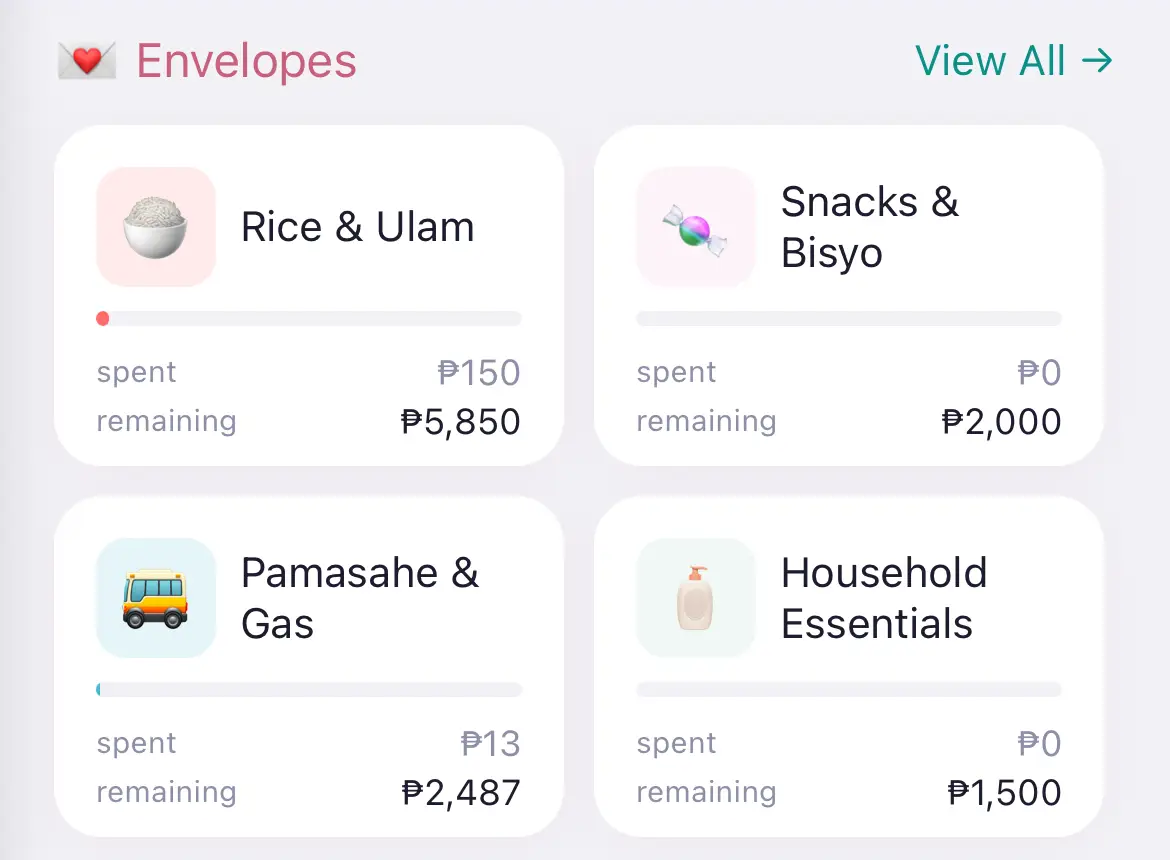Click the Pamasahe & Gas progress bar
The width and height of the screenshot is (1170, 860).
tap(309, 690)
